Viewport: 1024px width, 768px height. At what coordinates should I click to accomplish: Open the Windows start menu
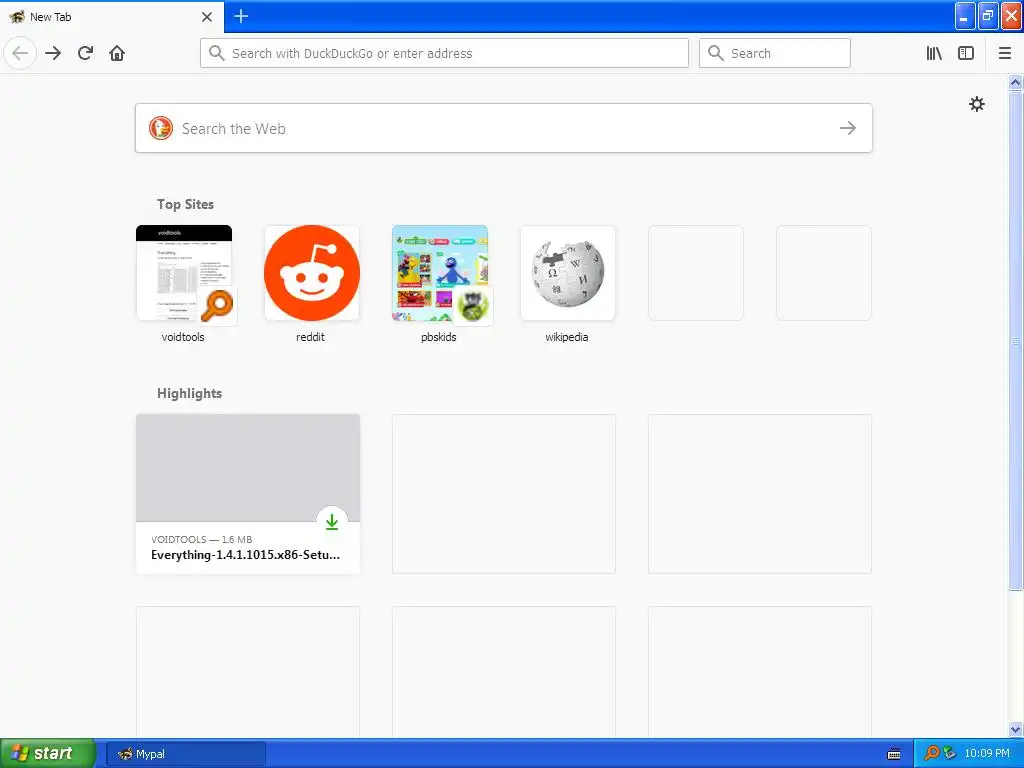[x=48, y=753]
